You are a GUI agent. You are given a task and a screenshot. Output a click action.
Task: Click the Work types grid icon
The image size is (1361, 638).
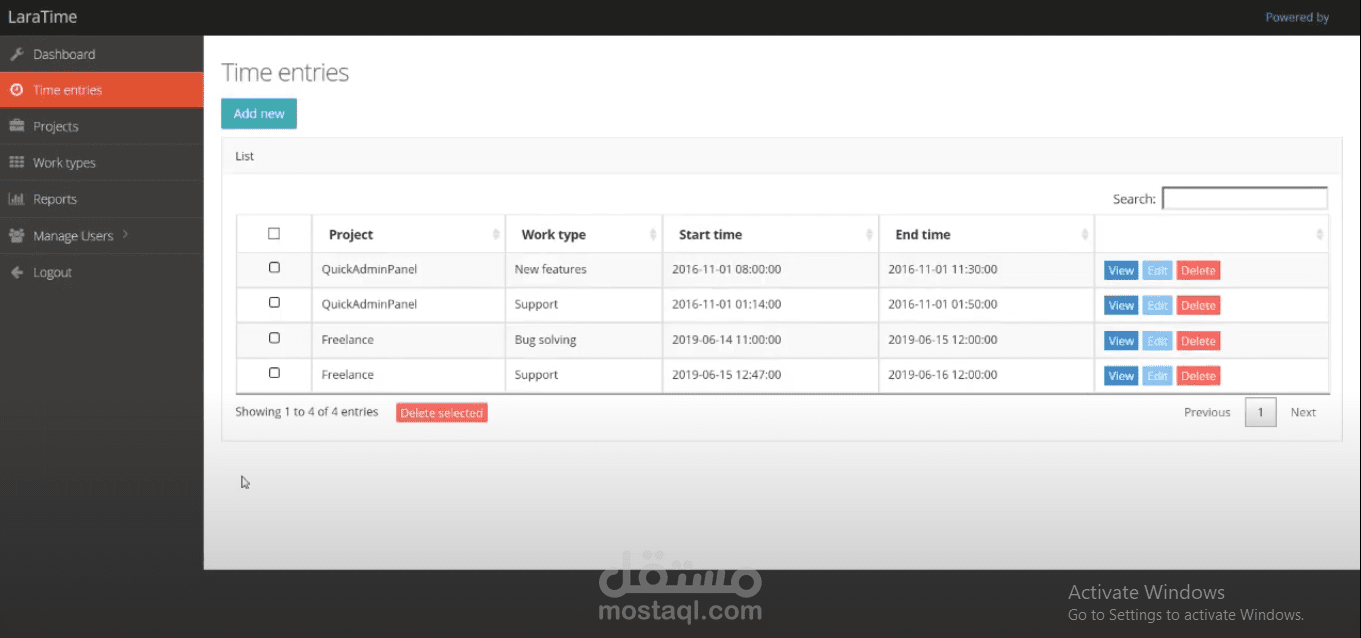click(16, 162)
